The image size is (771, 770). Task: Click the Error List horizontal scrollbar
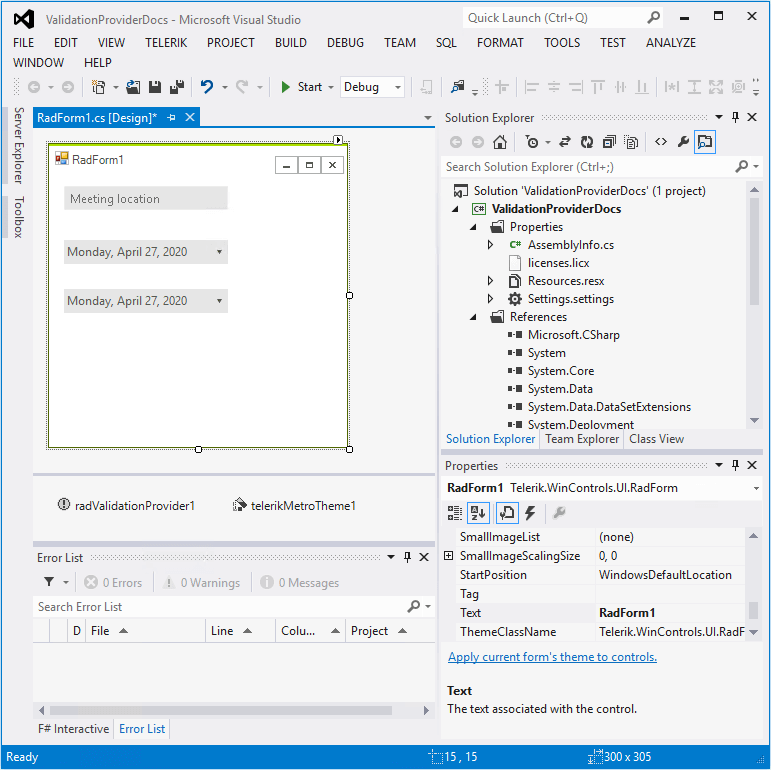221,711
